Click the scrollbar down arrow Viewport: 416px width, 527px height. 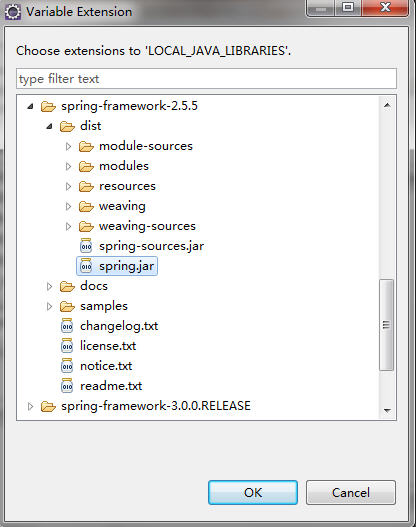pyautogui.click(x=387, y=410)
